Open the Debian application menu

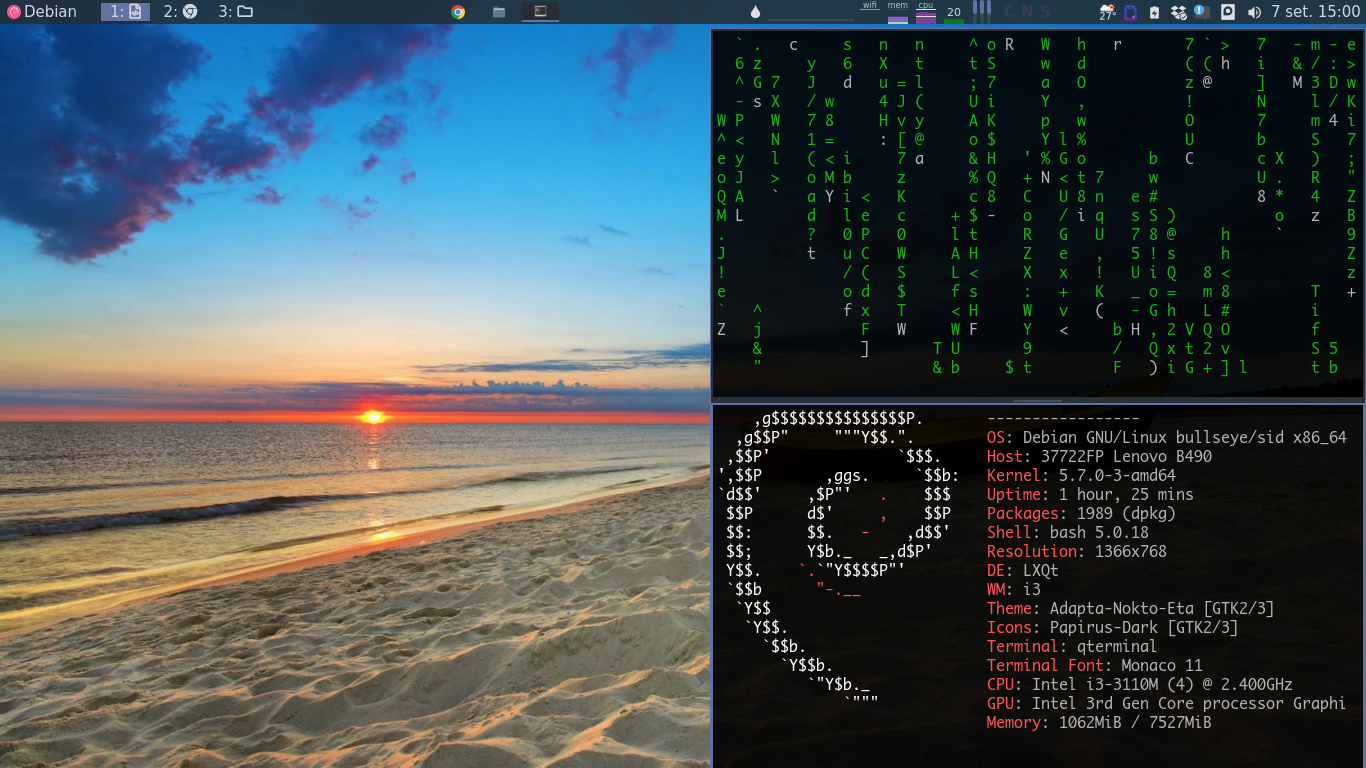point(42,12)
